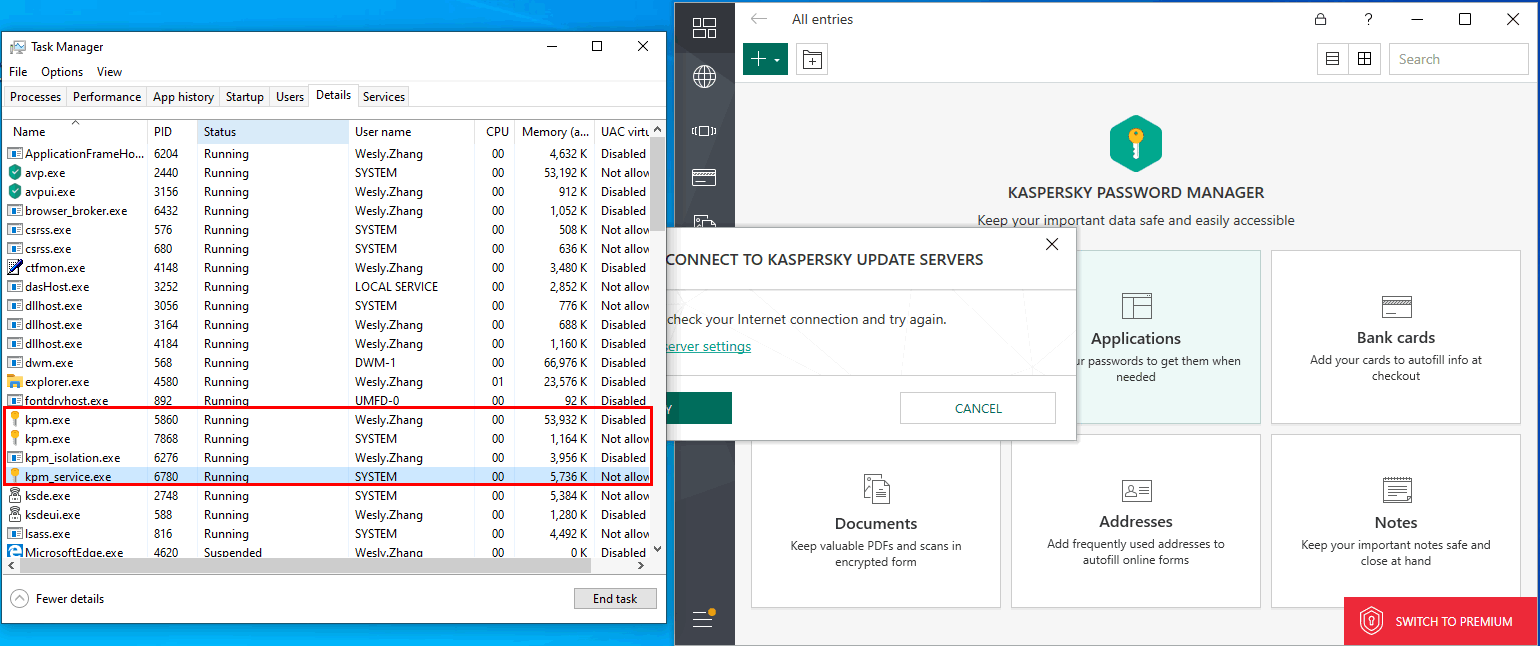Switch to the Performance tab

pyautogui.click(x=107, y=97)
